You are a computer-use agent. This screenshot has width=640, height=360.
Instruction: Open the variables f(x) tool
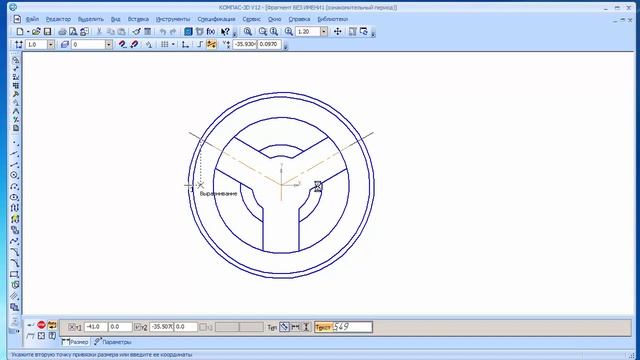(211, 31)
